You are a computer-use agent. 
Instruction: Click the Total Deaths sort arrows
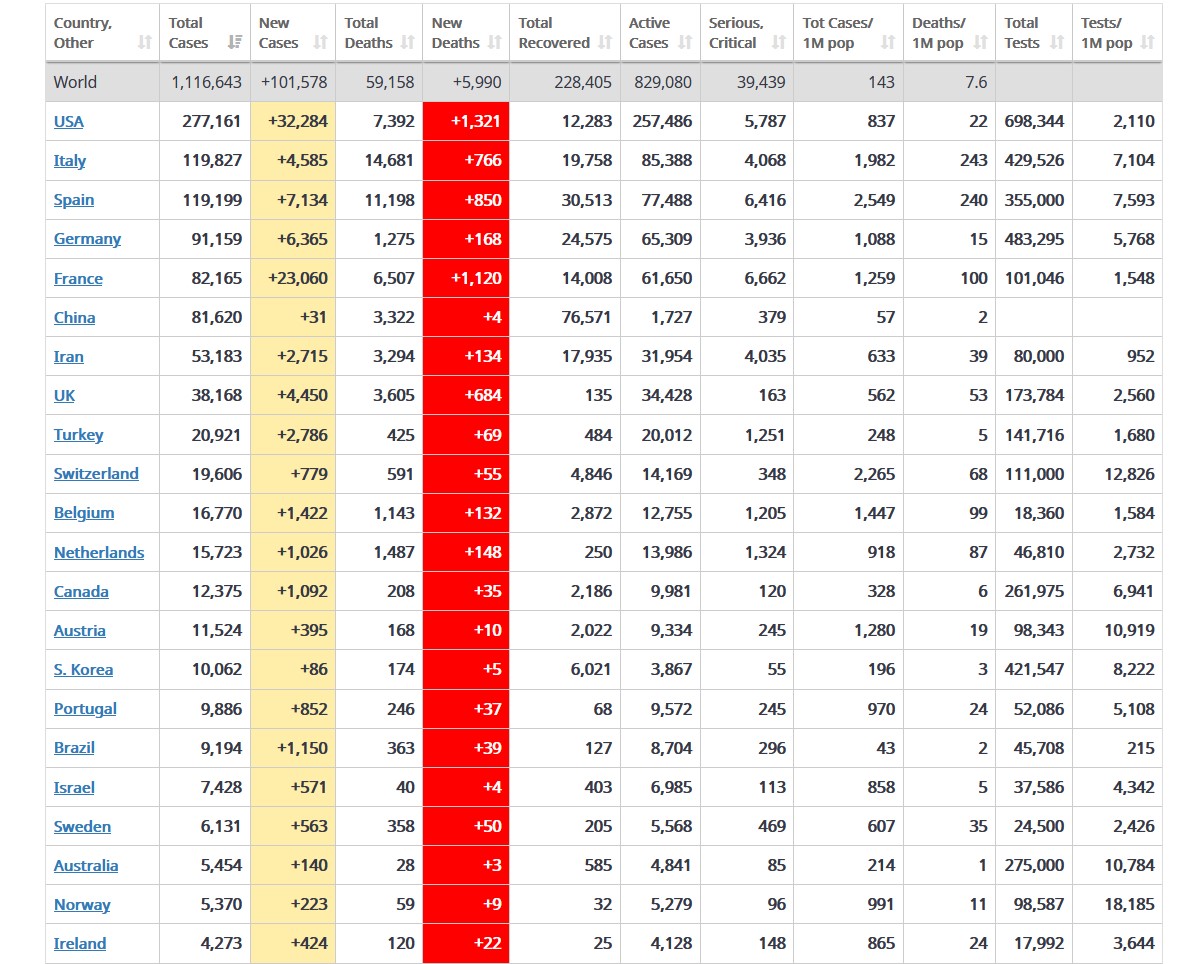[407, 43]
